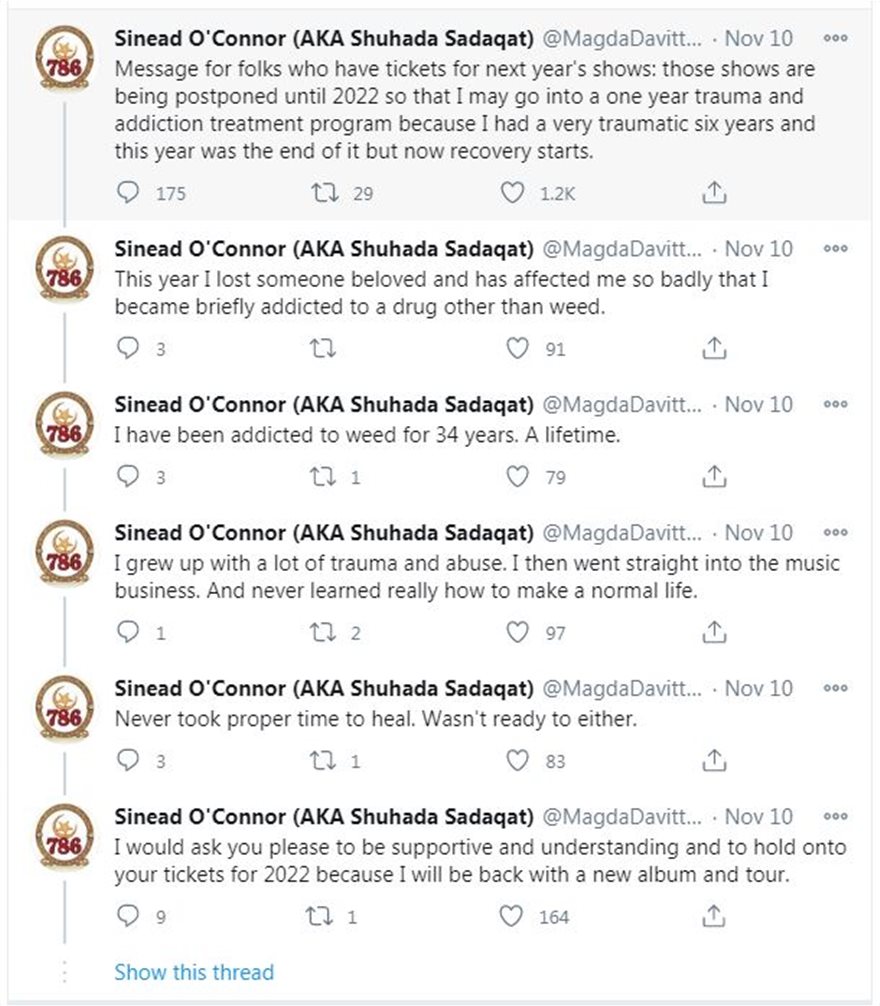880x1006 pixels.
Task: Reply to the 'be supportive and understanding' tweet
Action: click(x=129, y=916)
